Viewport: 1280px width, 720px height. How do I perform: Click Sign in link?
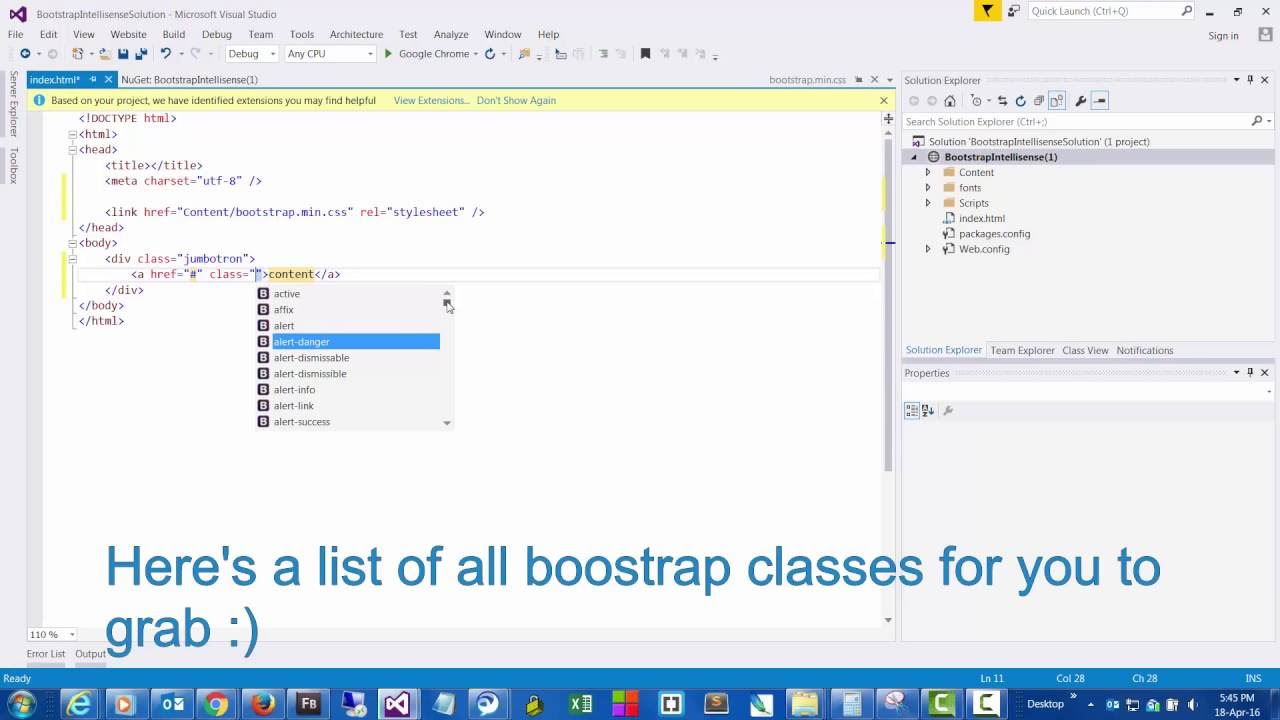[1223, 35]
